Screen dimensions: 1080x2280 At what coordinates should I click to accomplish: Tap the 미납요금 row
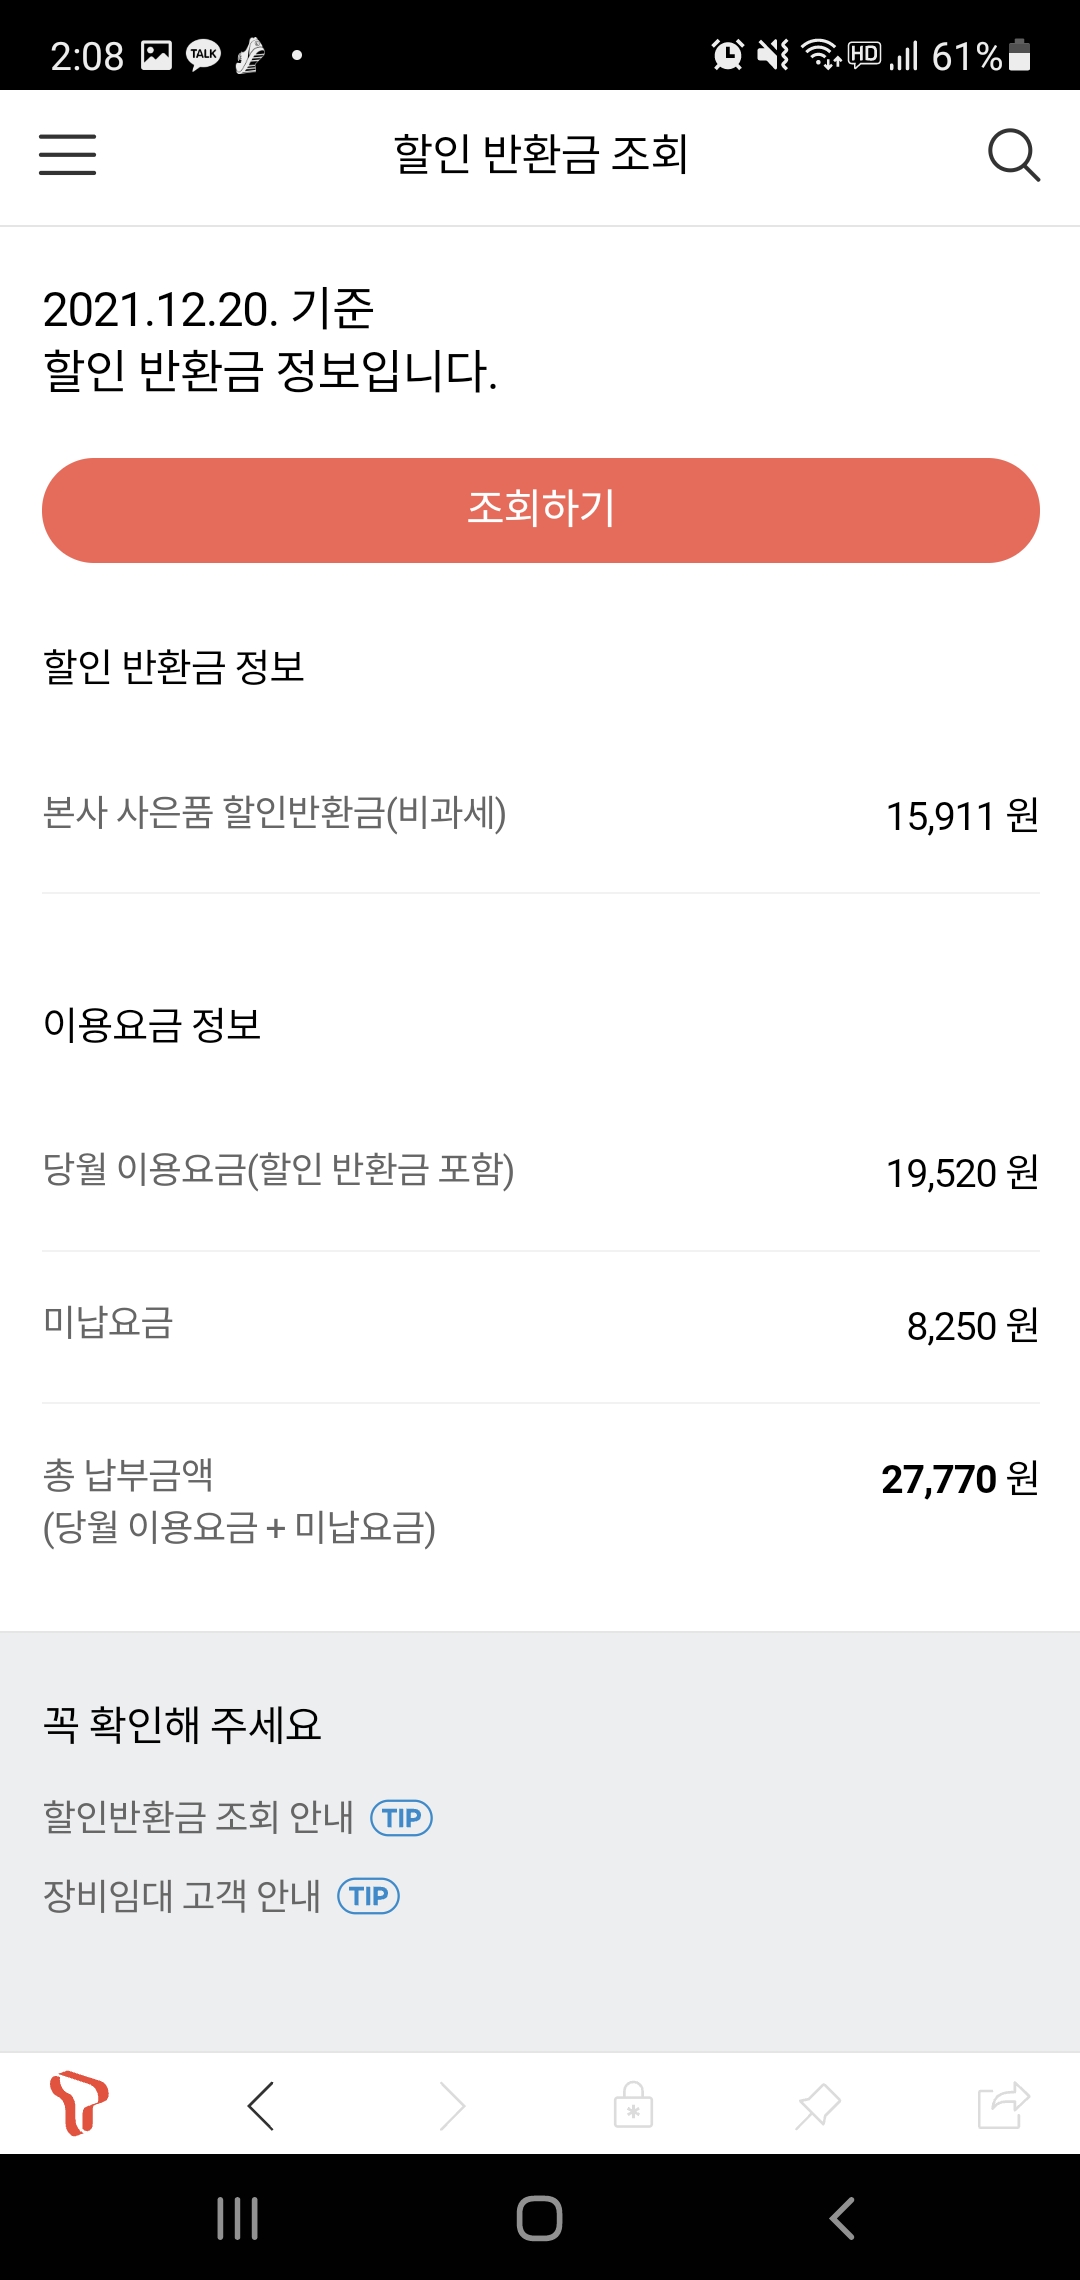click(x=540, y=1325)
